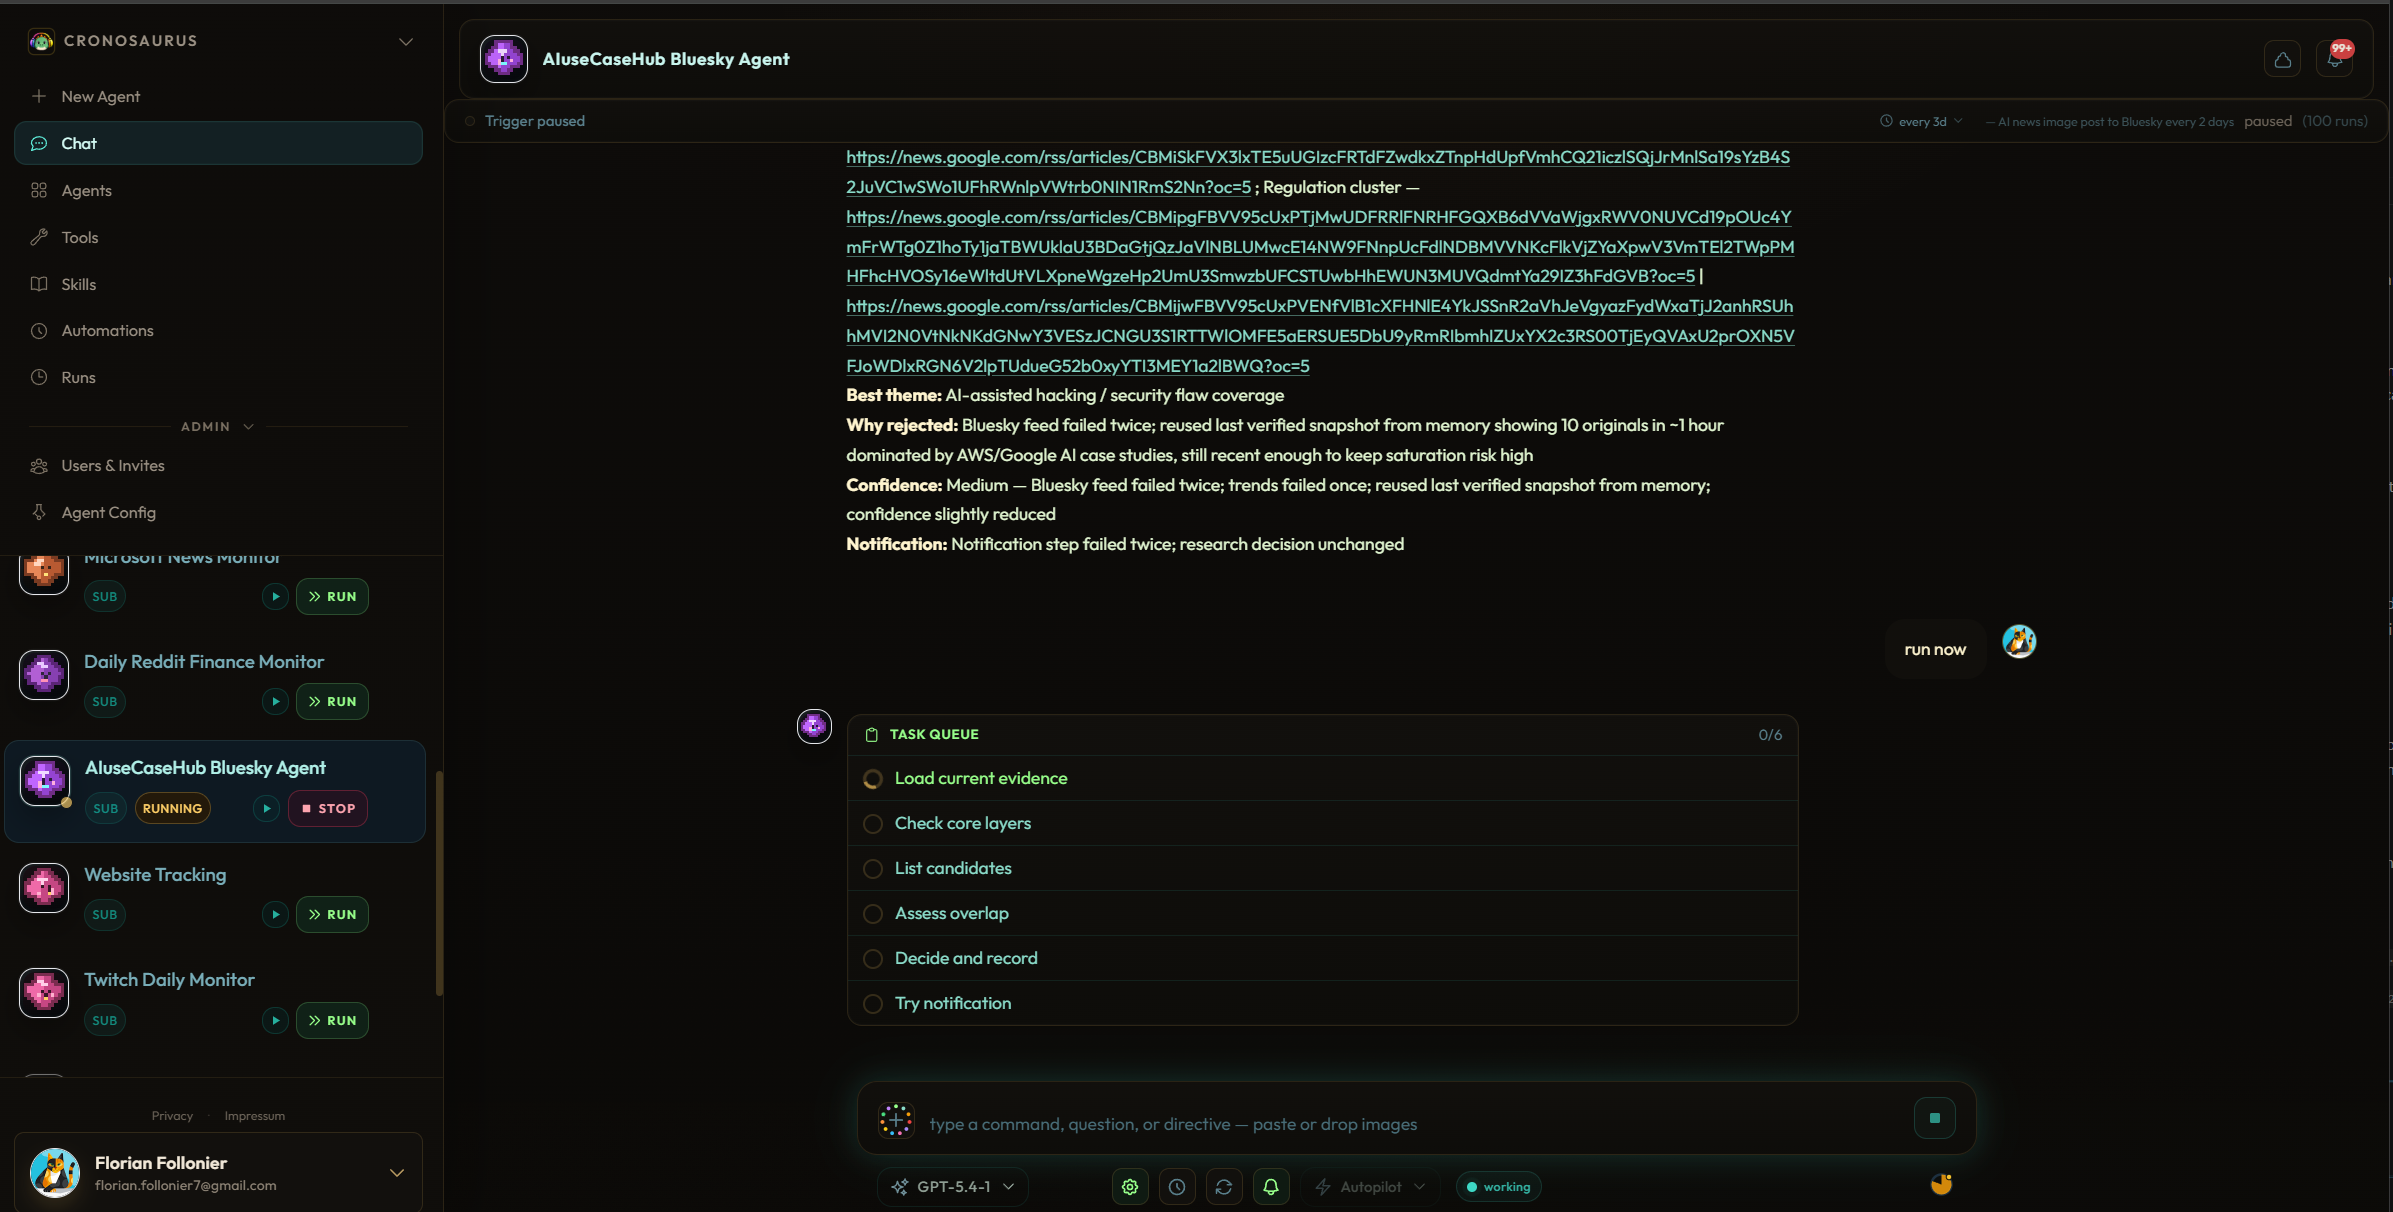Open the GPT-5.4-1 model dropdown
Screen dimensions: 2393x1212
click(x=953, y=1187)
